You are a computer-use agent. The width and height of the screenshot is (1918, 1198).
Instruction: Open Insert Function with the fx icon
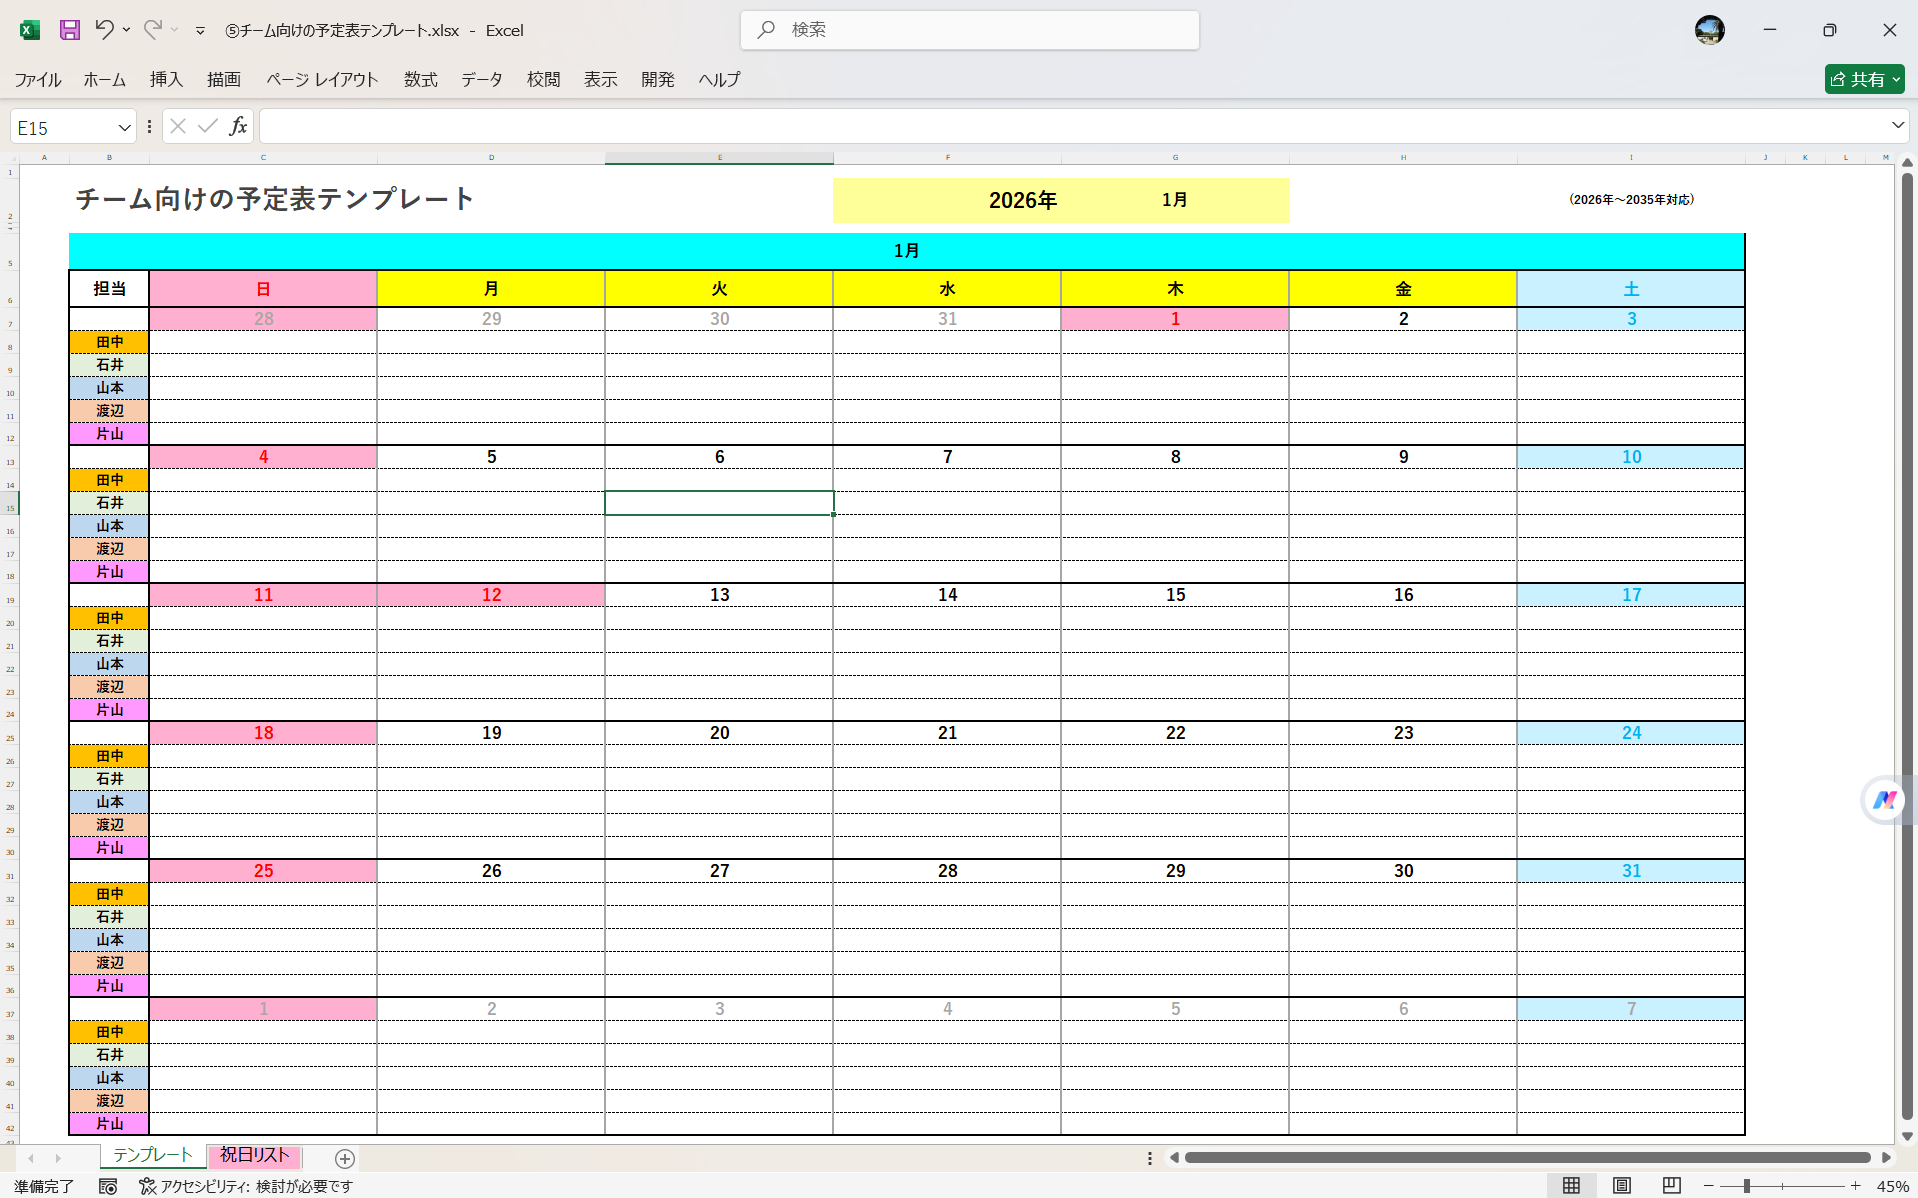tap(238, 126)
